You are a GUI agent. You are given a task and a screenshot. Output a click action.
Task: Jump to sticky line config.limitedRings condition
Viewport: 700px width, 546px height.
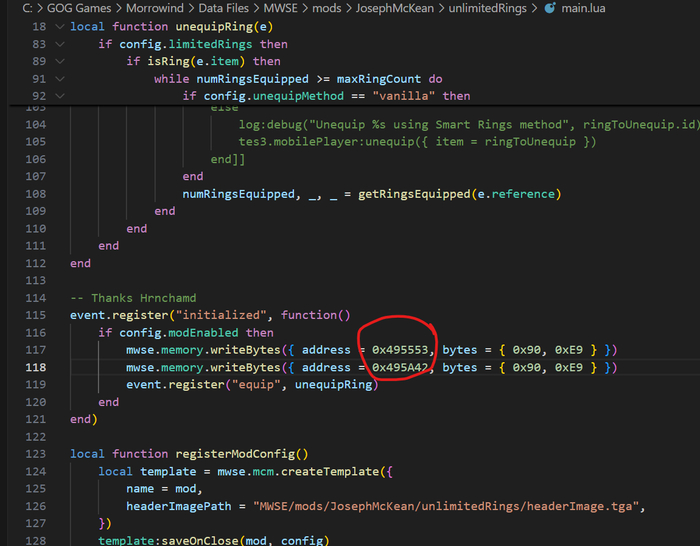point(204,44)
